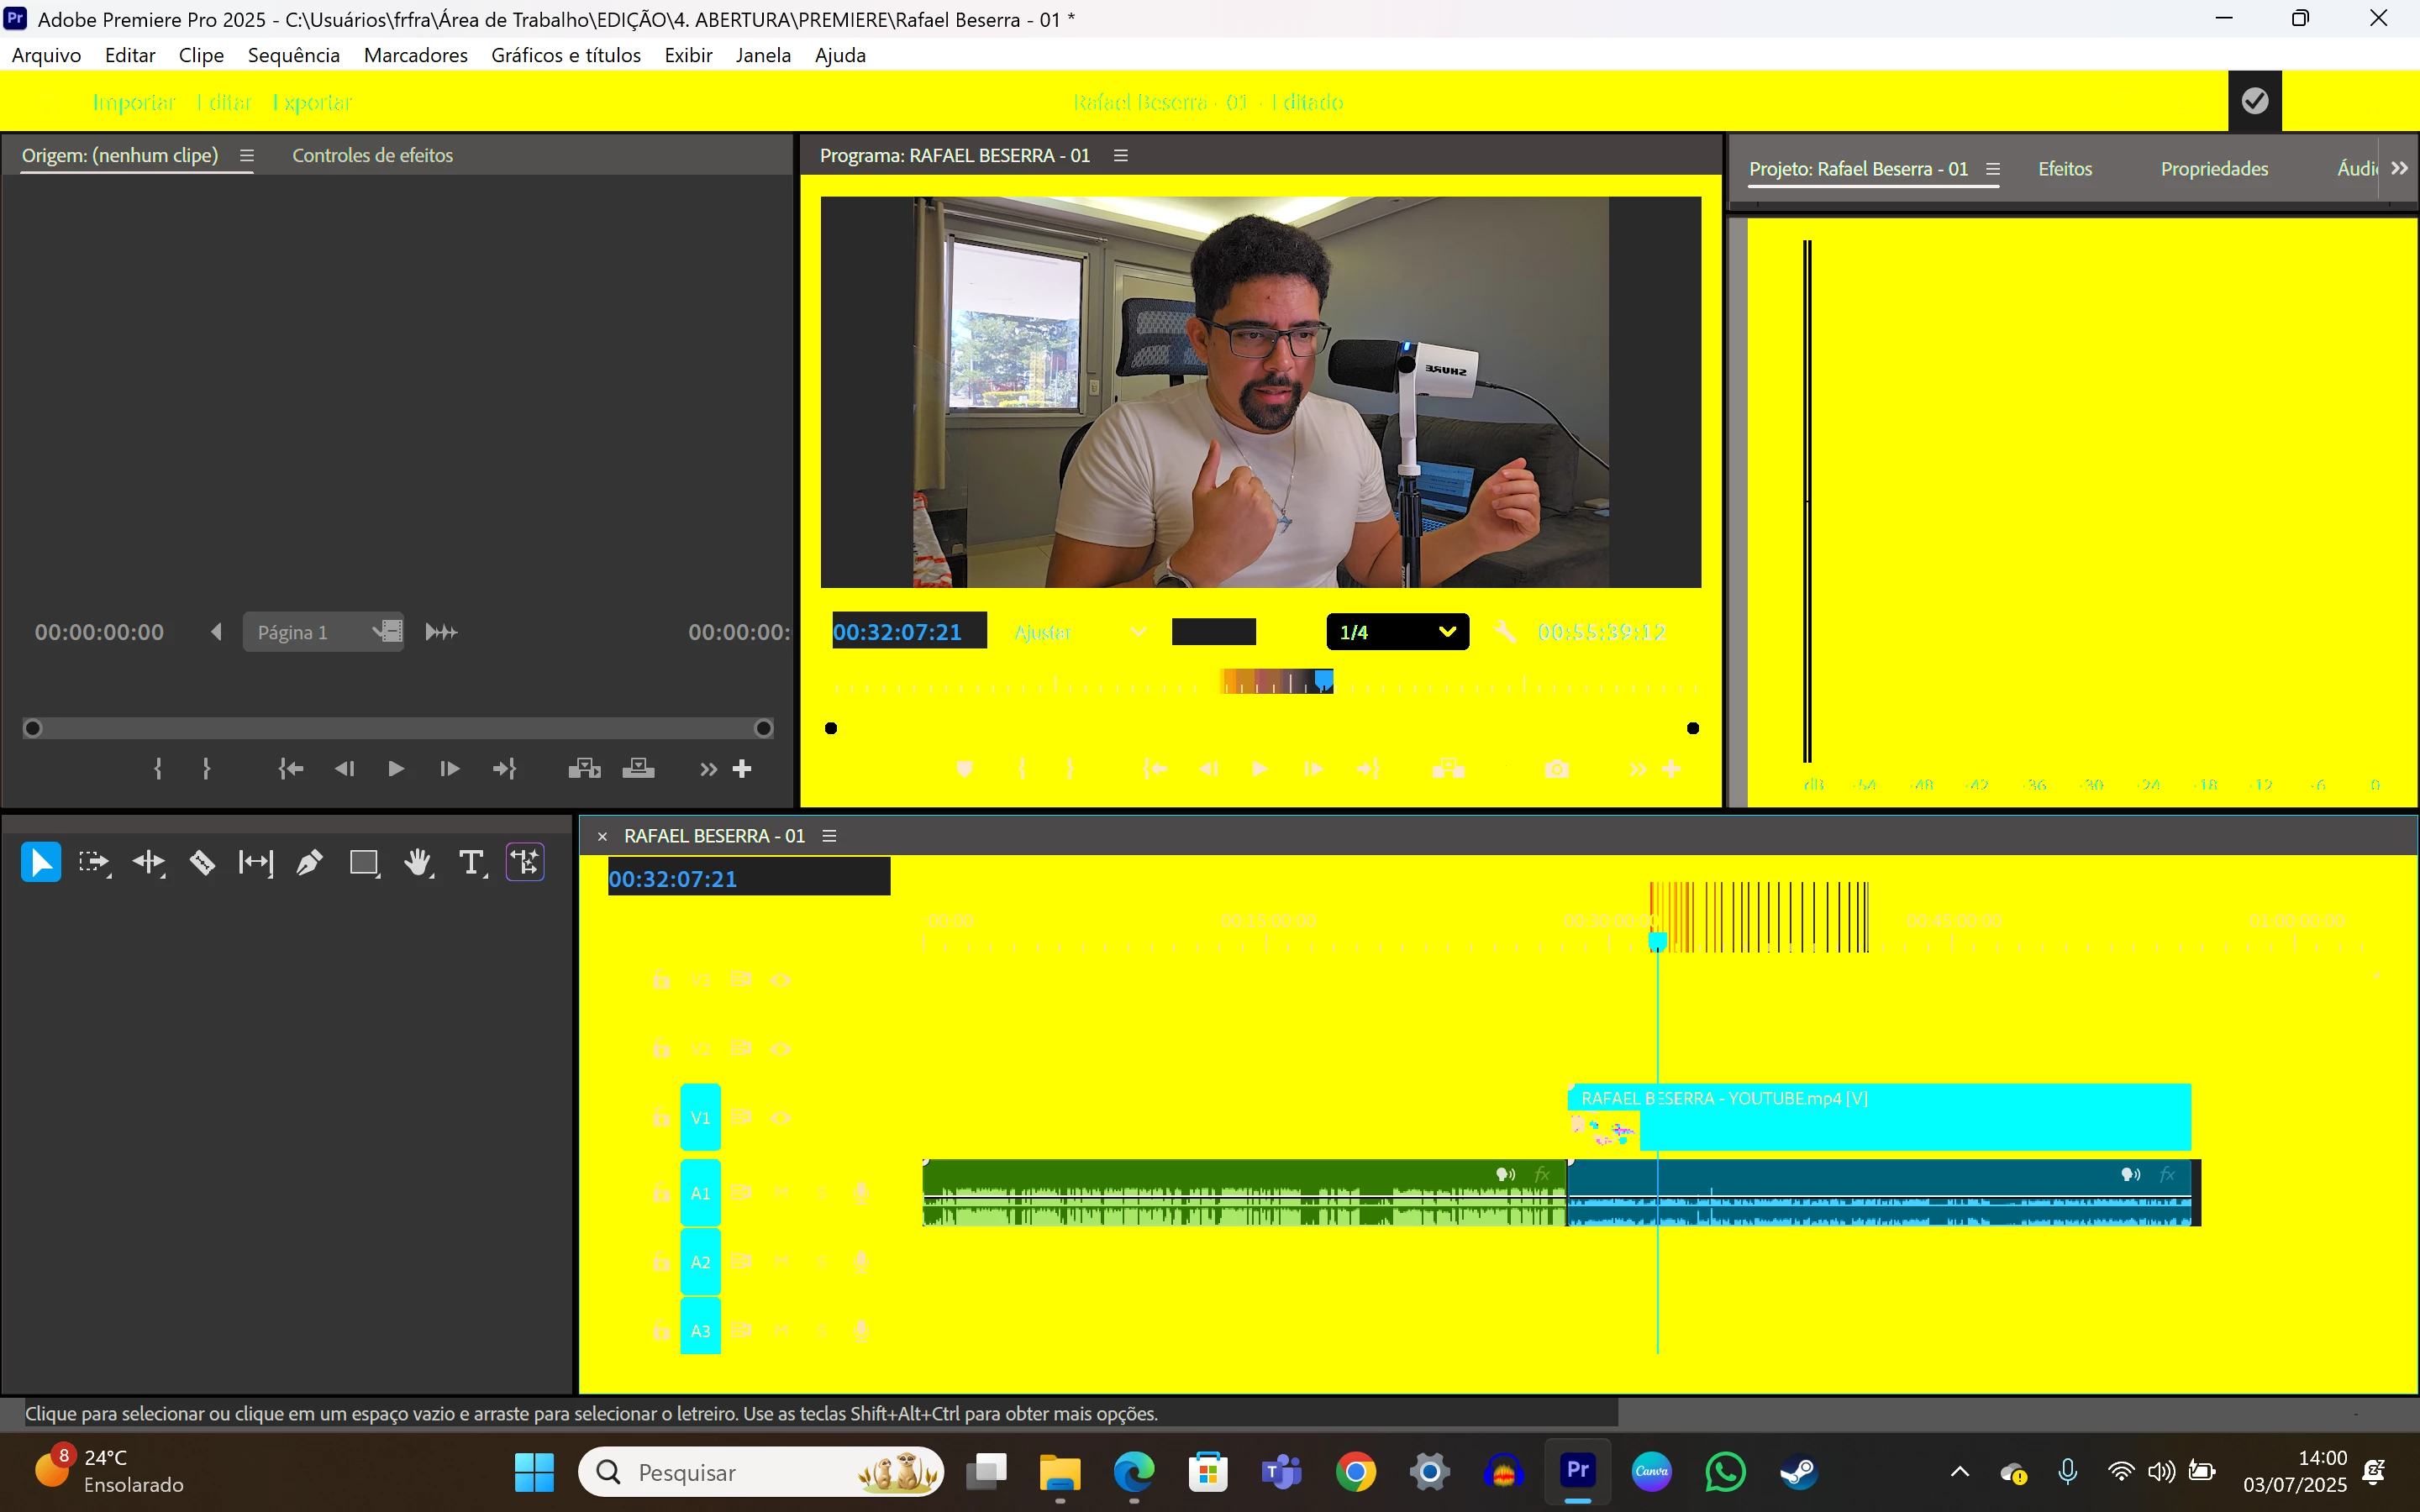The image size is (2420, 1512).
Task: Select the Hand tool
Action: pos(417,862)
